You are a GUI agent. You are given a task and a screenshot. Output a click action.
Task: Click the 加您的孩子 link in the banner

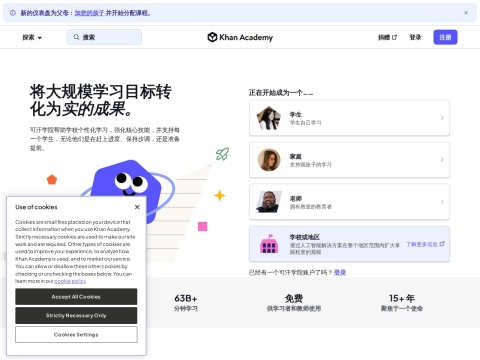89,13
